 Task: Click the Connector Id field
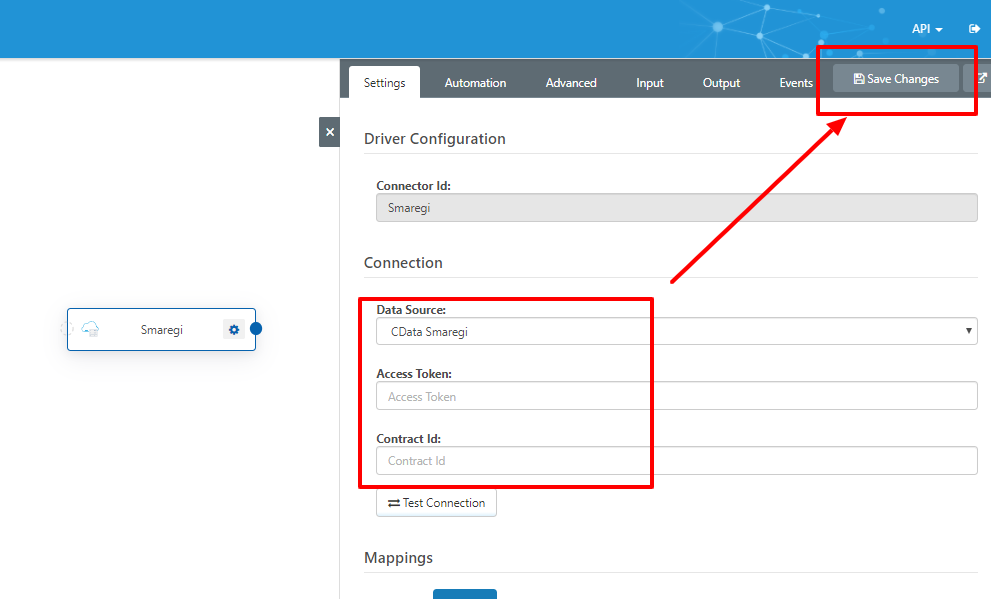click(676, 208)
